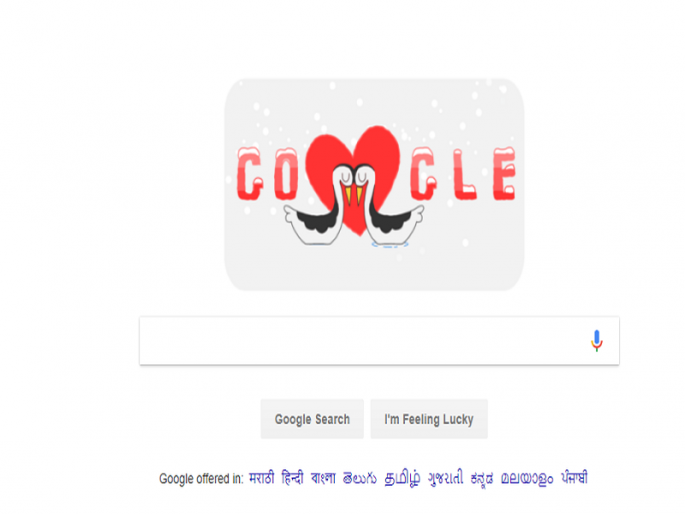Click the 'Google offered in:' label text

click(x=201, y=479)
